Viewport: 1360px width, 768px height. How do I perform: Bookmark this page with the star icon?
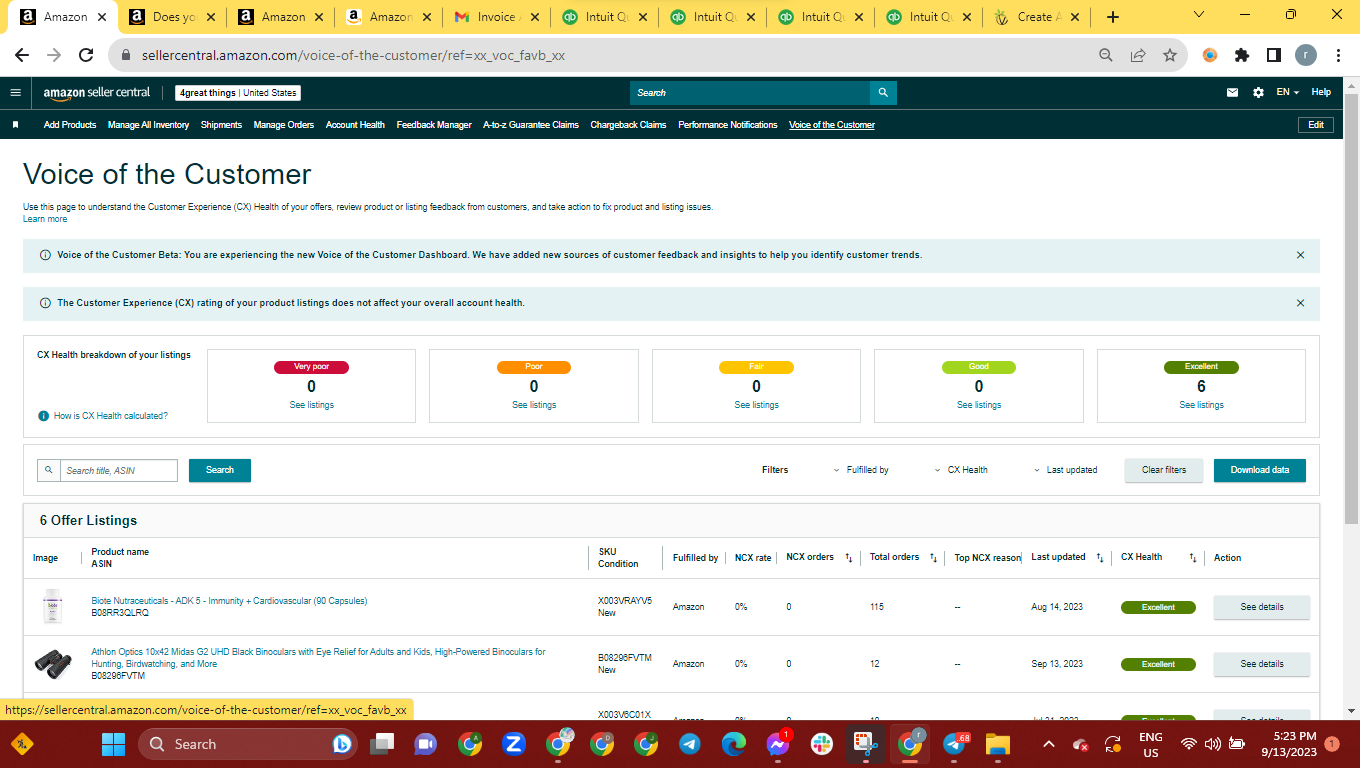(x=1170, y=56)
